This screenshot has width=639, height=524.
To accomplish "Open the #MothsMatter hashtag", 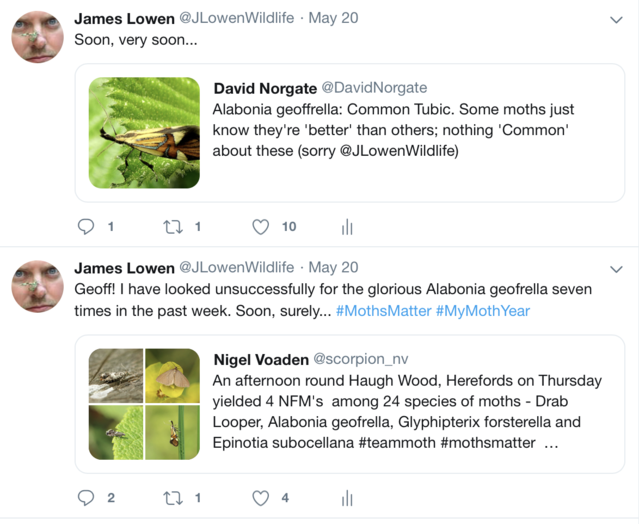I will [x=383, y=311].
